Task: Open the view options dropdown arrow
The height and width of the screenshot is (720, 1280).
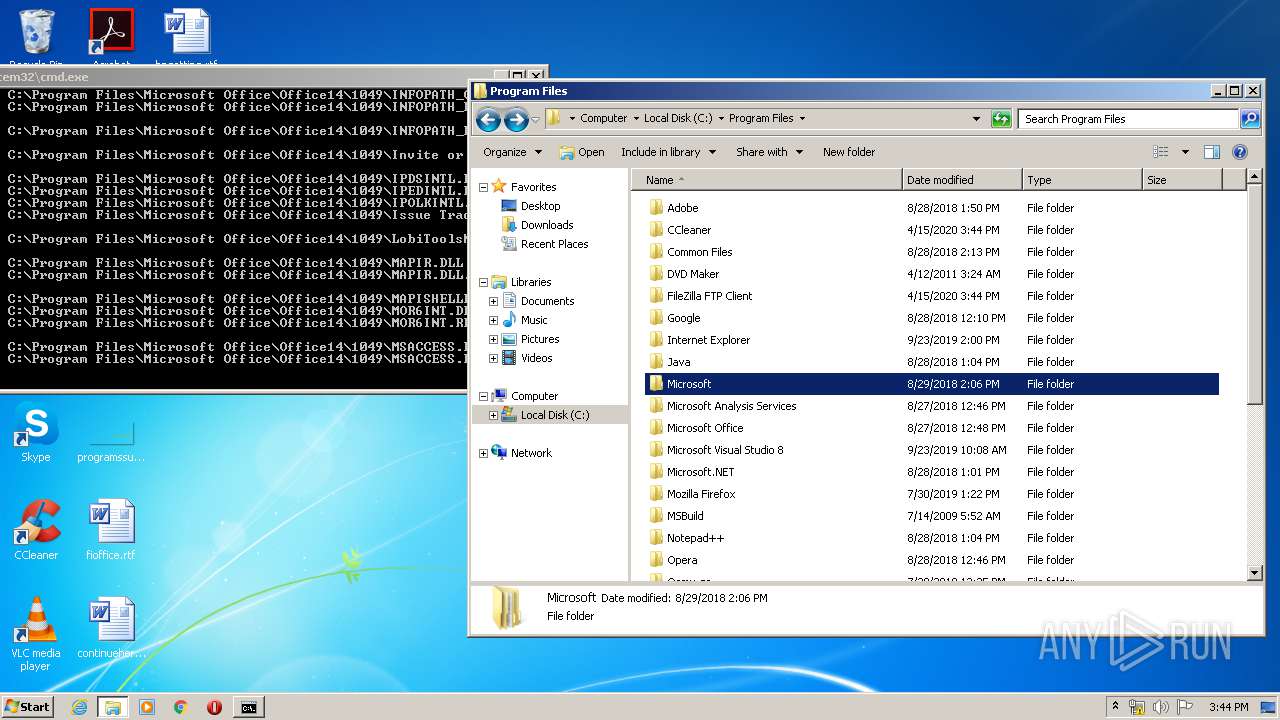Action: [1185, 152]
